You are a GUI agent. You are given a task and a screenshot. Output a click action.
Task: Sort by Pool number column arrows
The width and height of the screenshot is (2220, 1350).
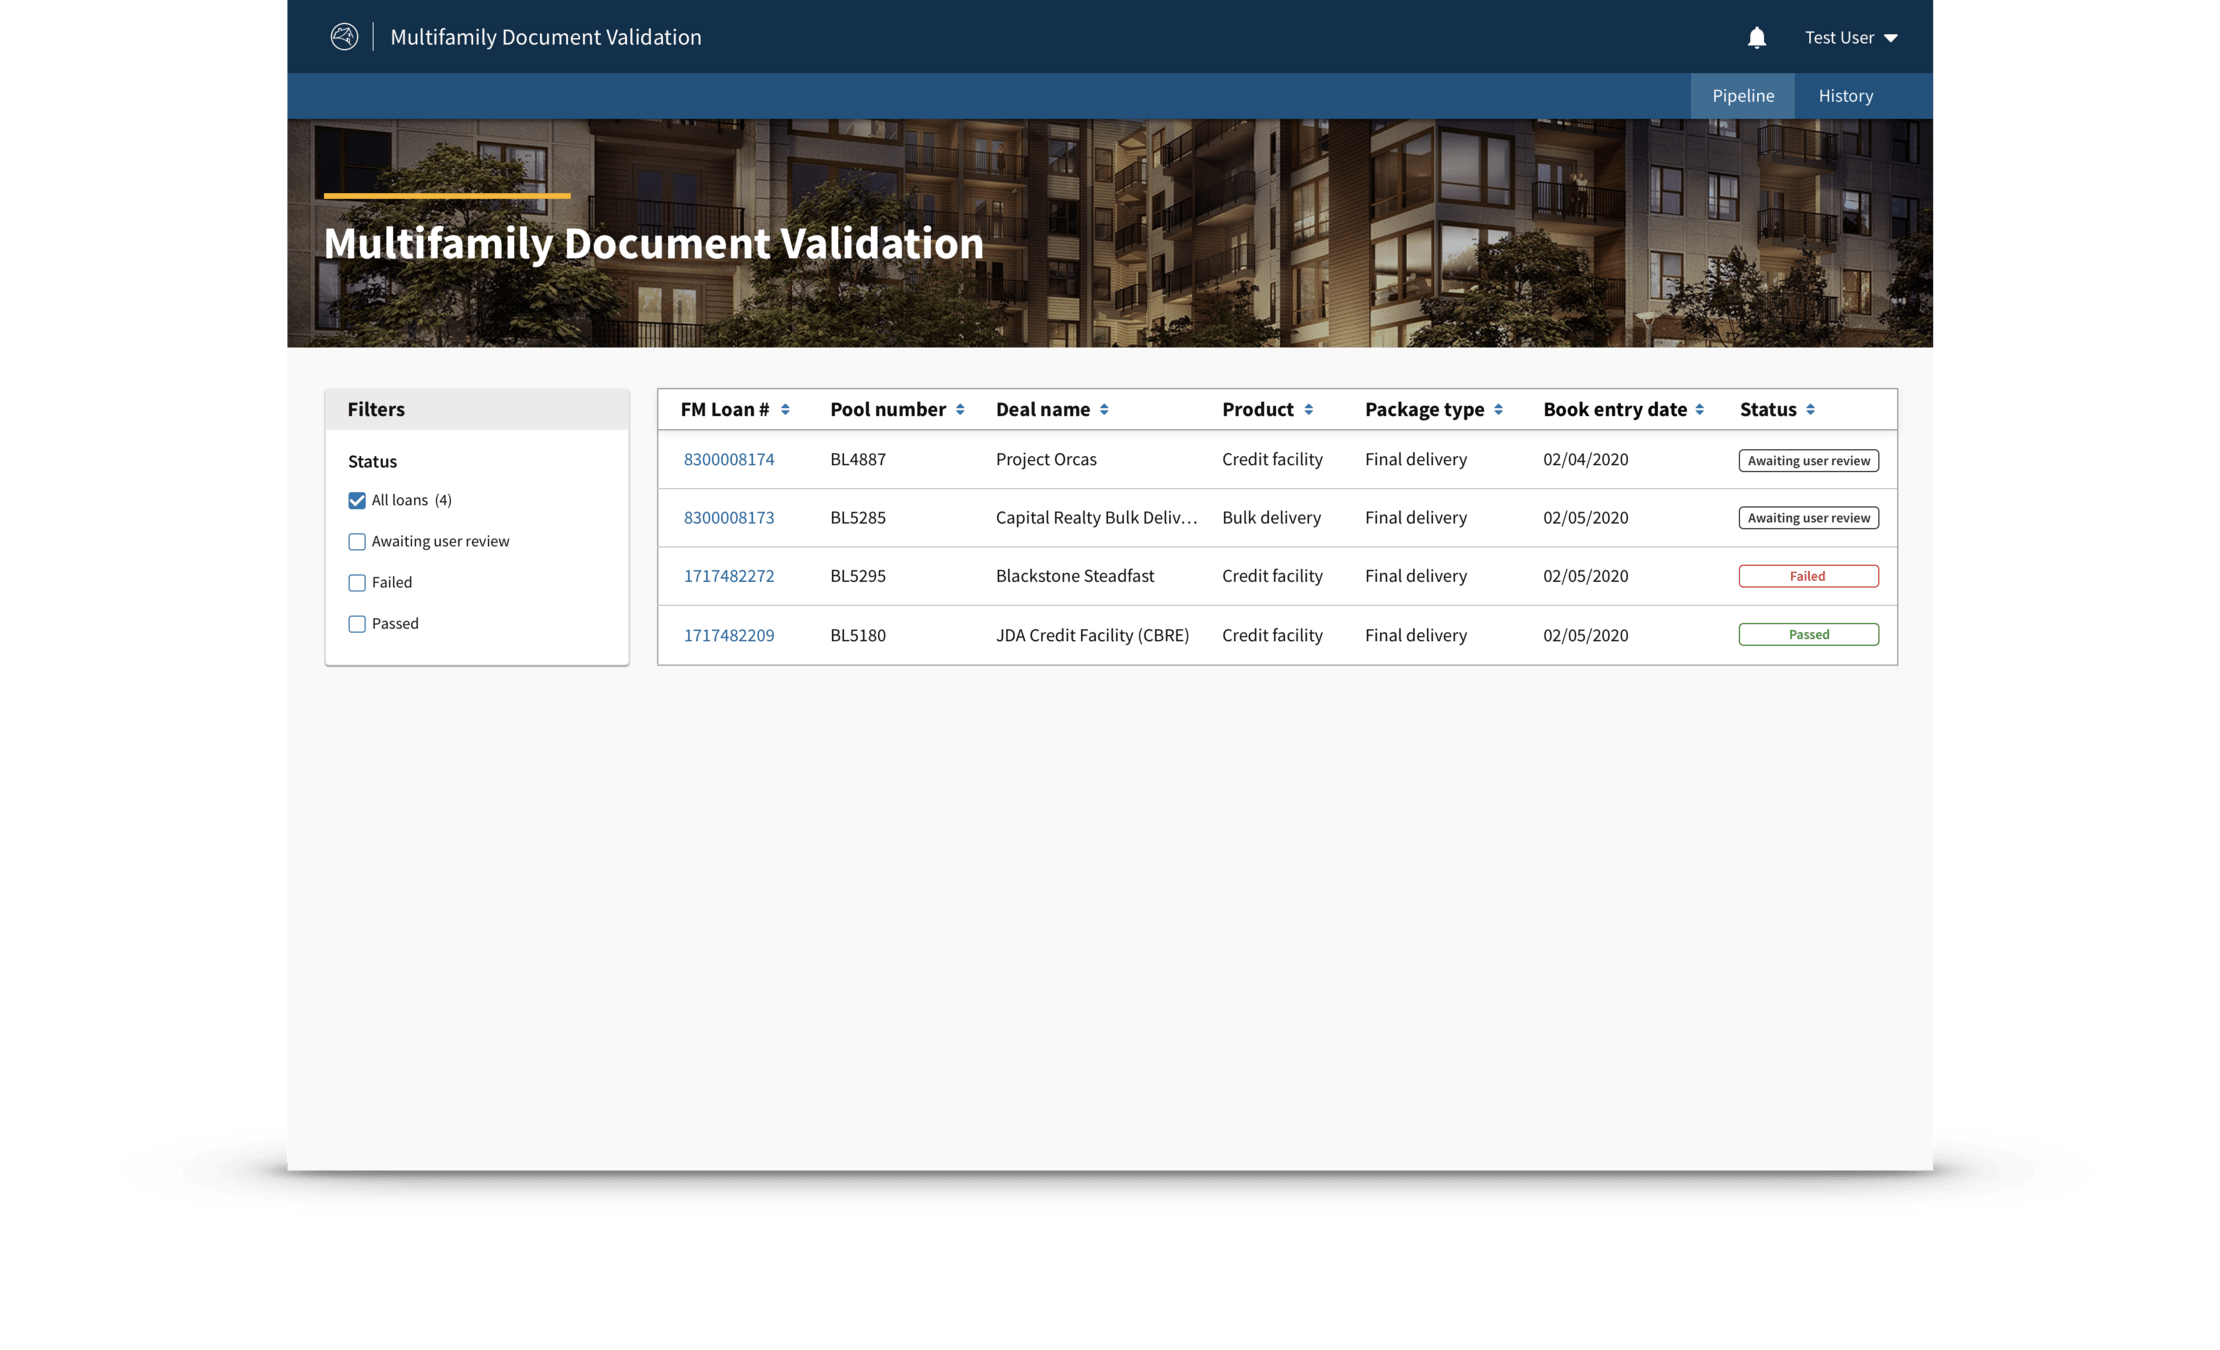coord(960,410)
